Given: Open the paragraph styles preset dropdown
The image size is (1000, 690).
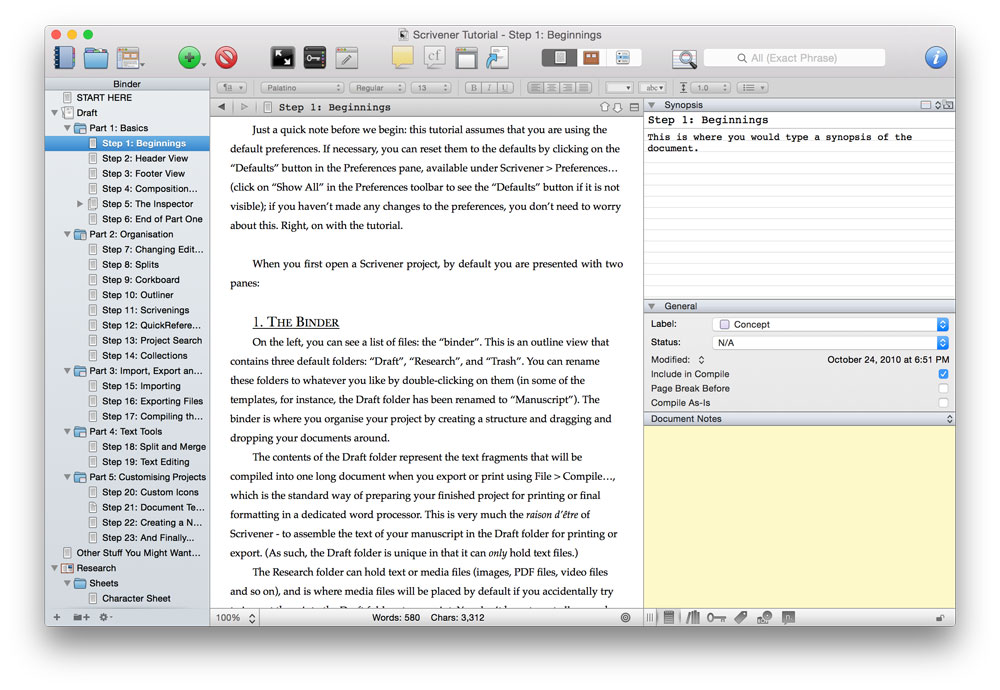Looking at the screenshot, I should click(x=232, y=88).
